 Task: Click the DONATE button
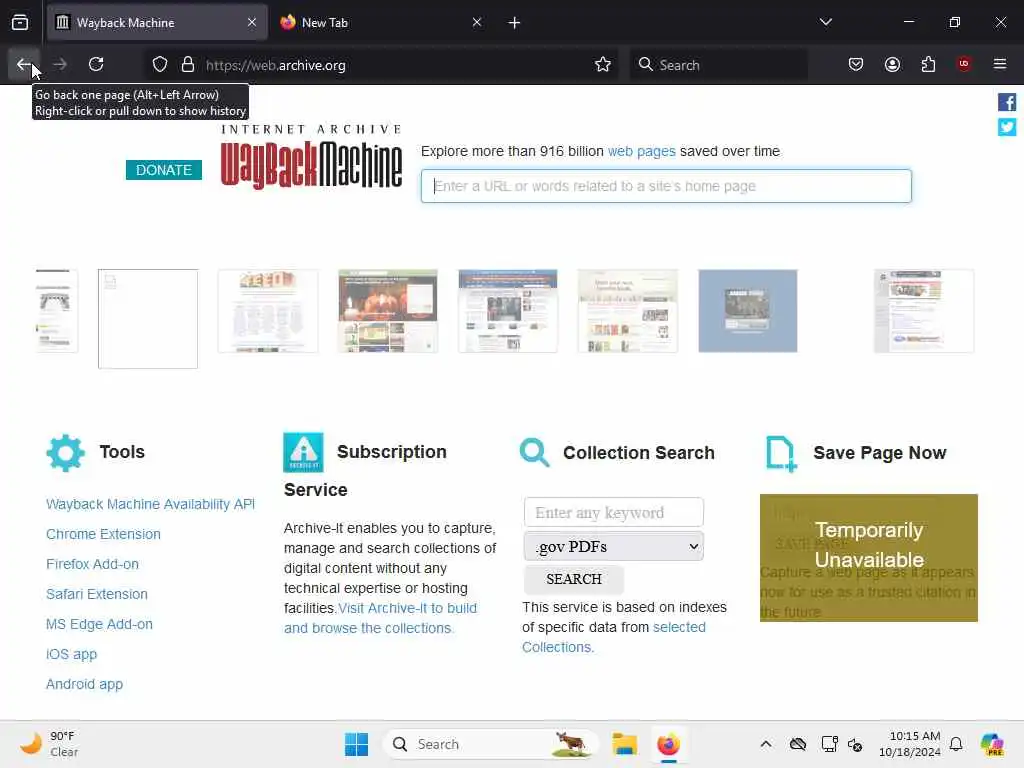pos(163,170)
